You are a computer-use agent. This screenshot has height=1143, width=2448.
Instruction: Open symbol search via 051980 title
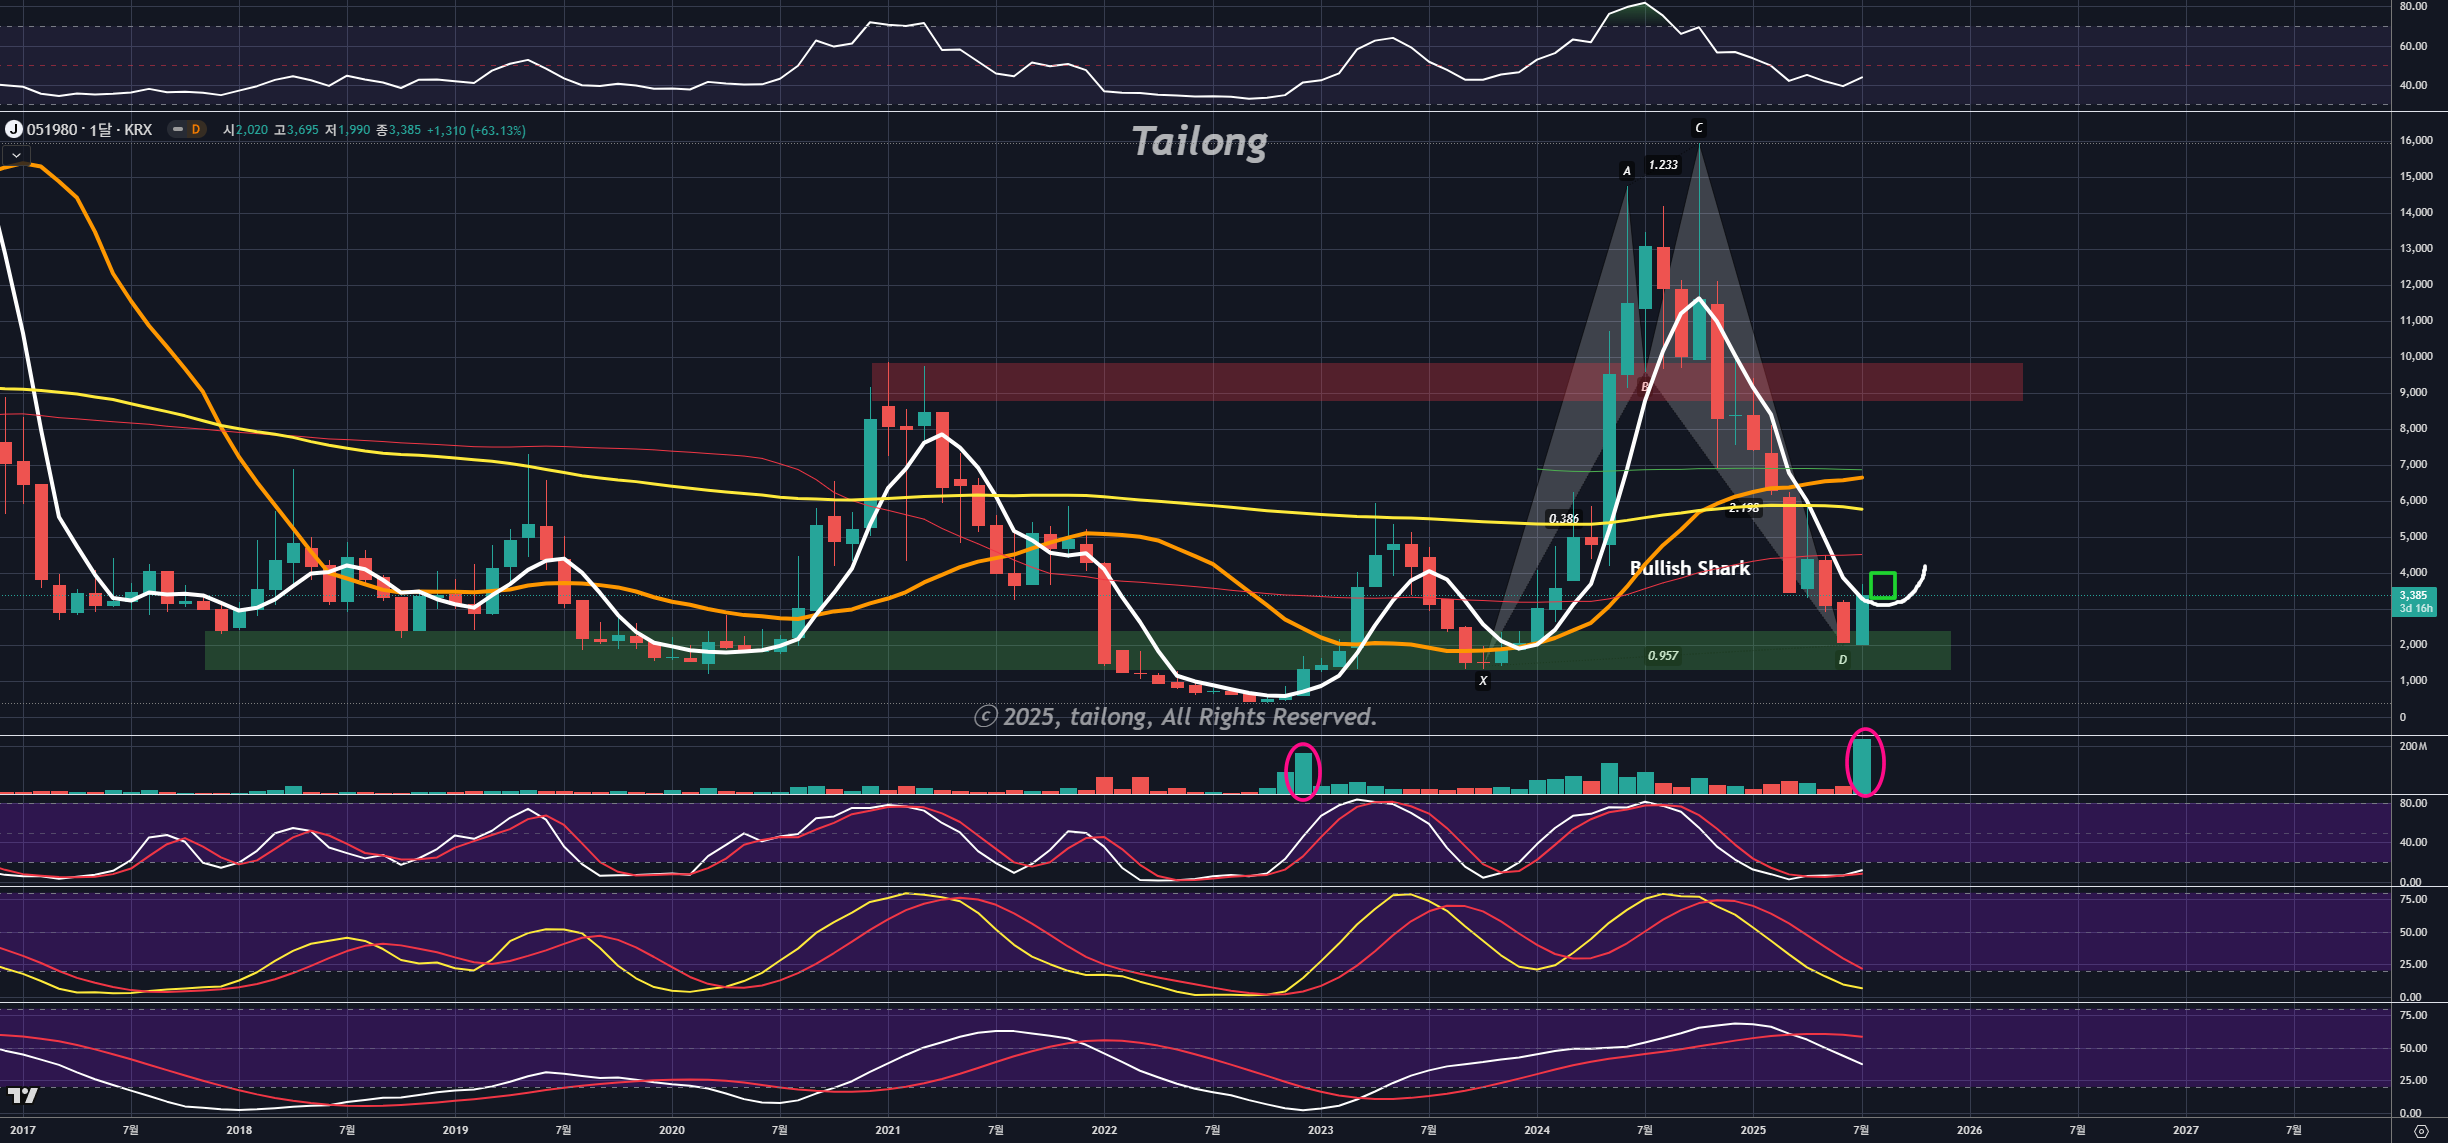click(52, 130)
